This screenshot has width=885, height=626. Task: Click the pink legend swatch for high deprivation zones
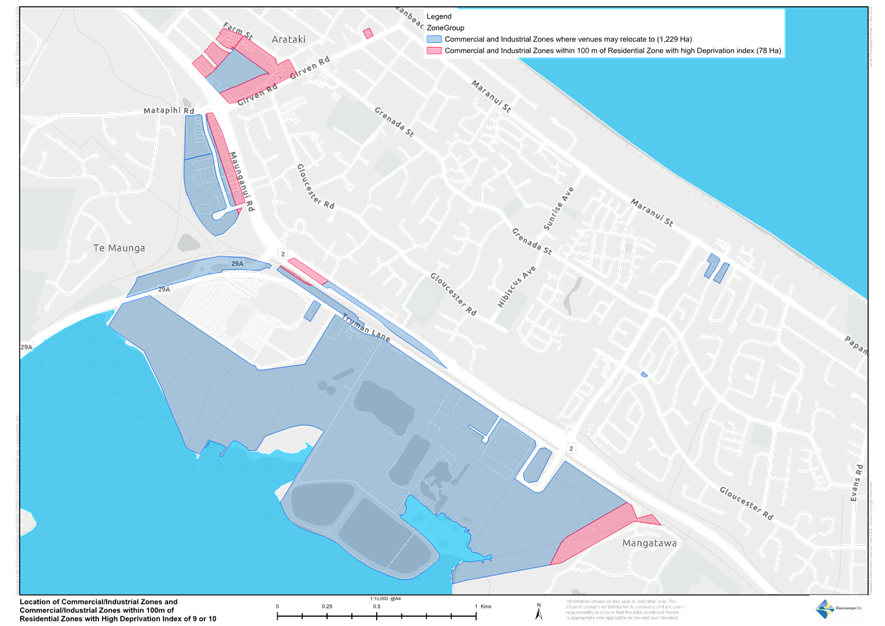pos(434,51)
